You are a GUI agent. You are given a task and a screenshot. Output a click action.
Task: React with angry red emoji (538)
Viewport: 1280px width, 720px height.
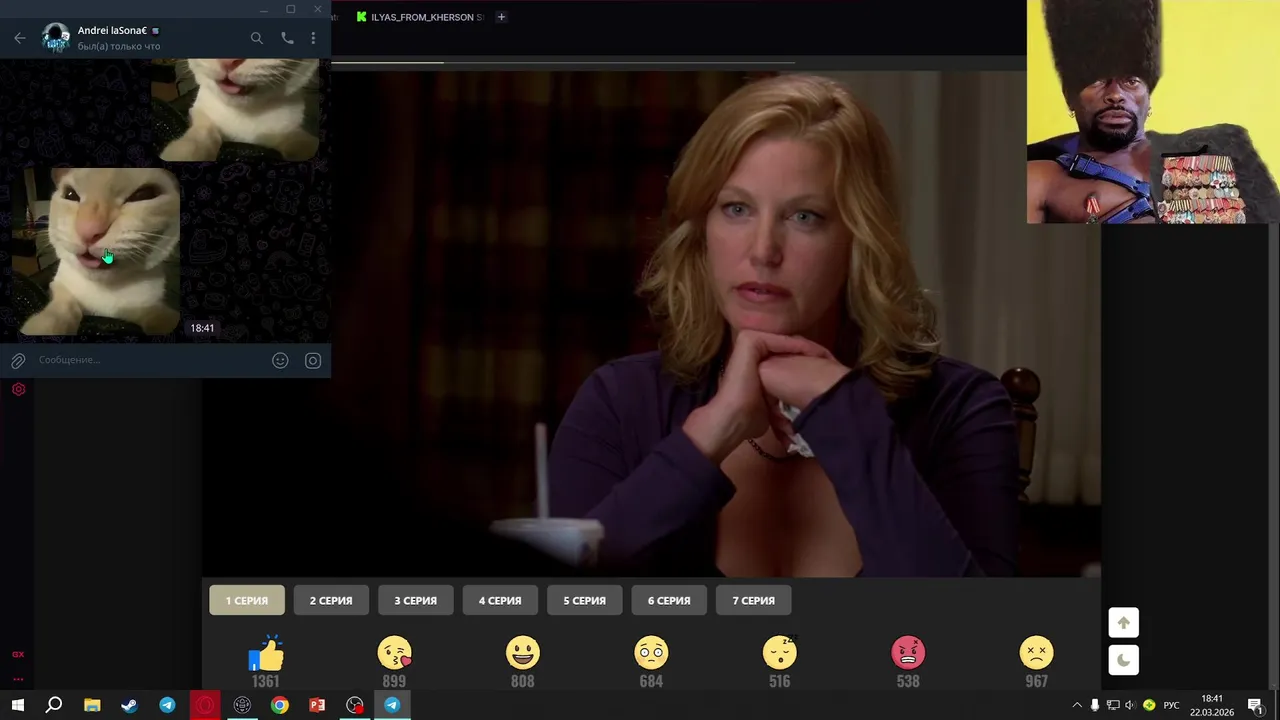pyautogui.click(x=908, y=654)
